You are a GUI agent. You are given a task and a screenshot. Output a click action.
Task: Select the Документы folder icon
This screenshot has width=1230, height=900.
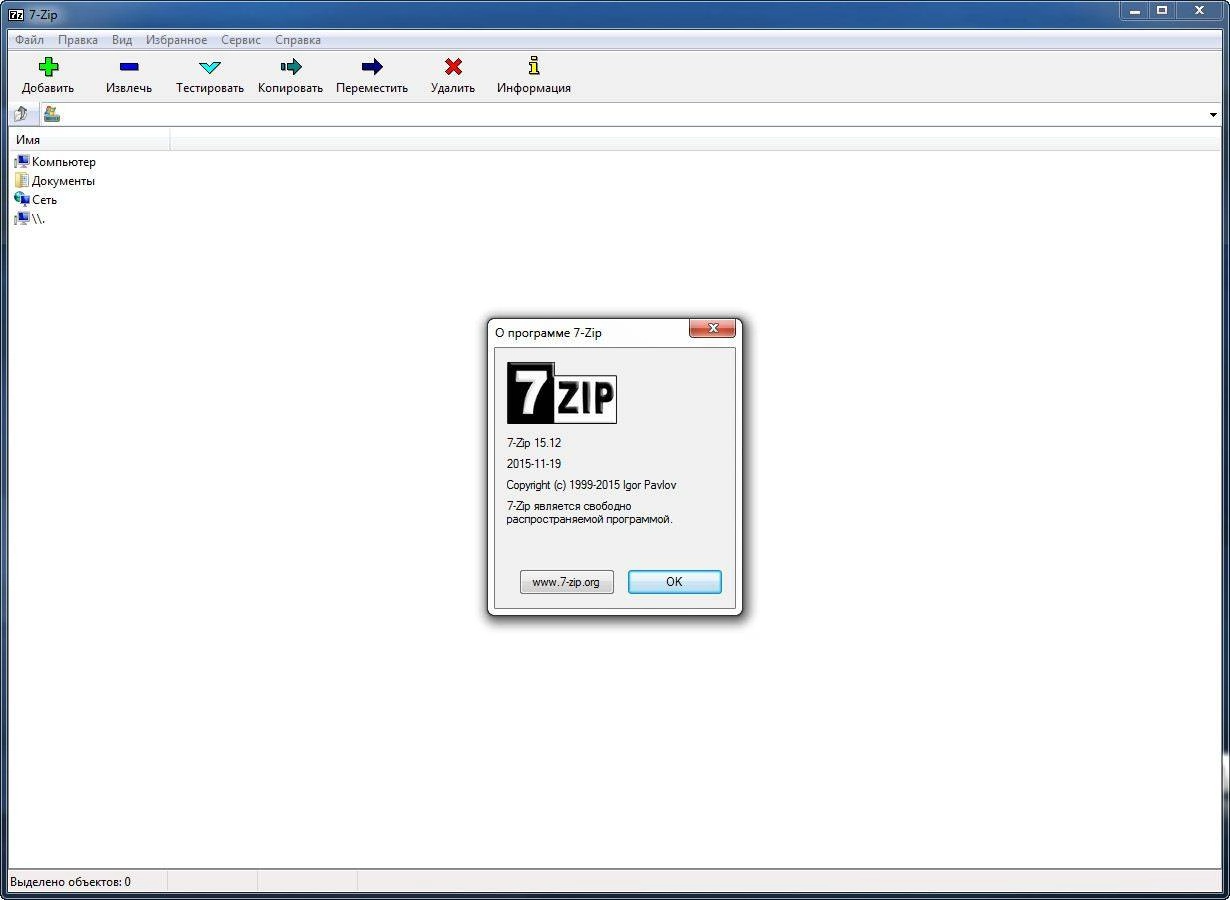click(22, 180)
